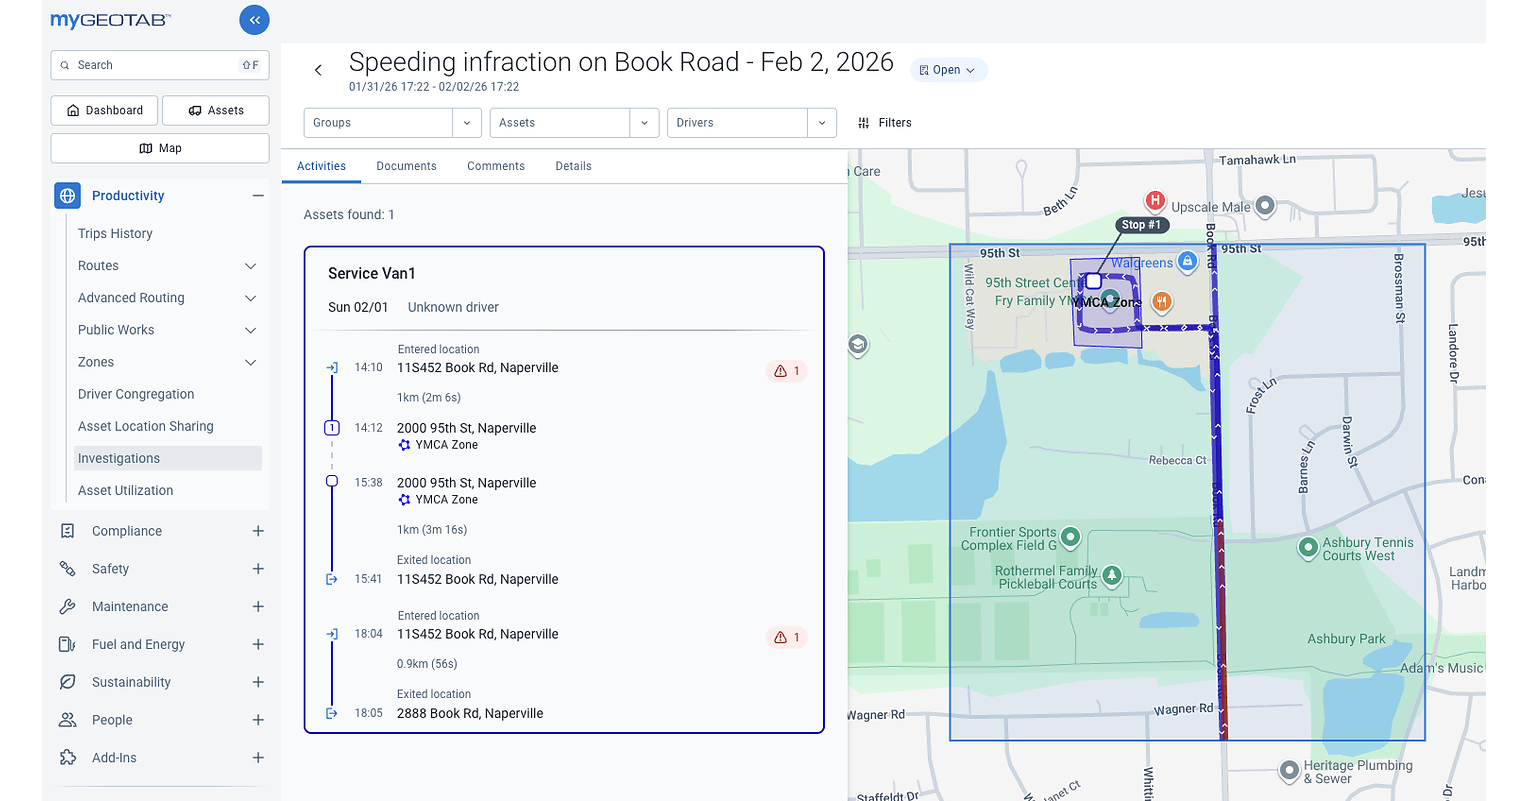1529x801 pixels.
Task: Switch to the Activities tab
Action: 321,166
